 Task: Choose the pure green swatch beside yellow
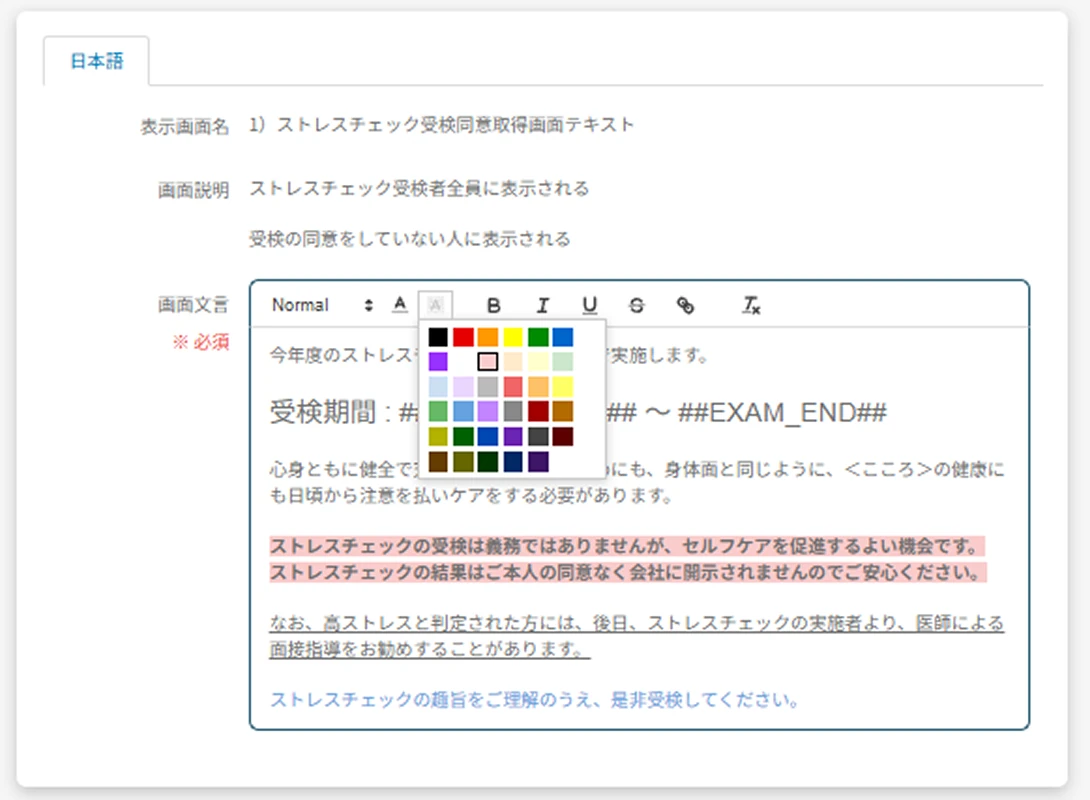pyautogui.click(x=538, y=337)
